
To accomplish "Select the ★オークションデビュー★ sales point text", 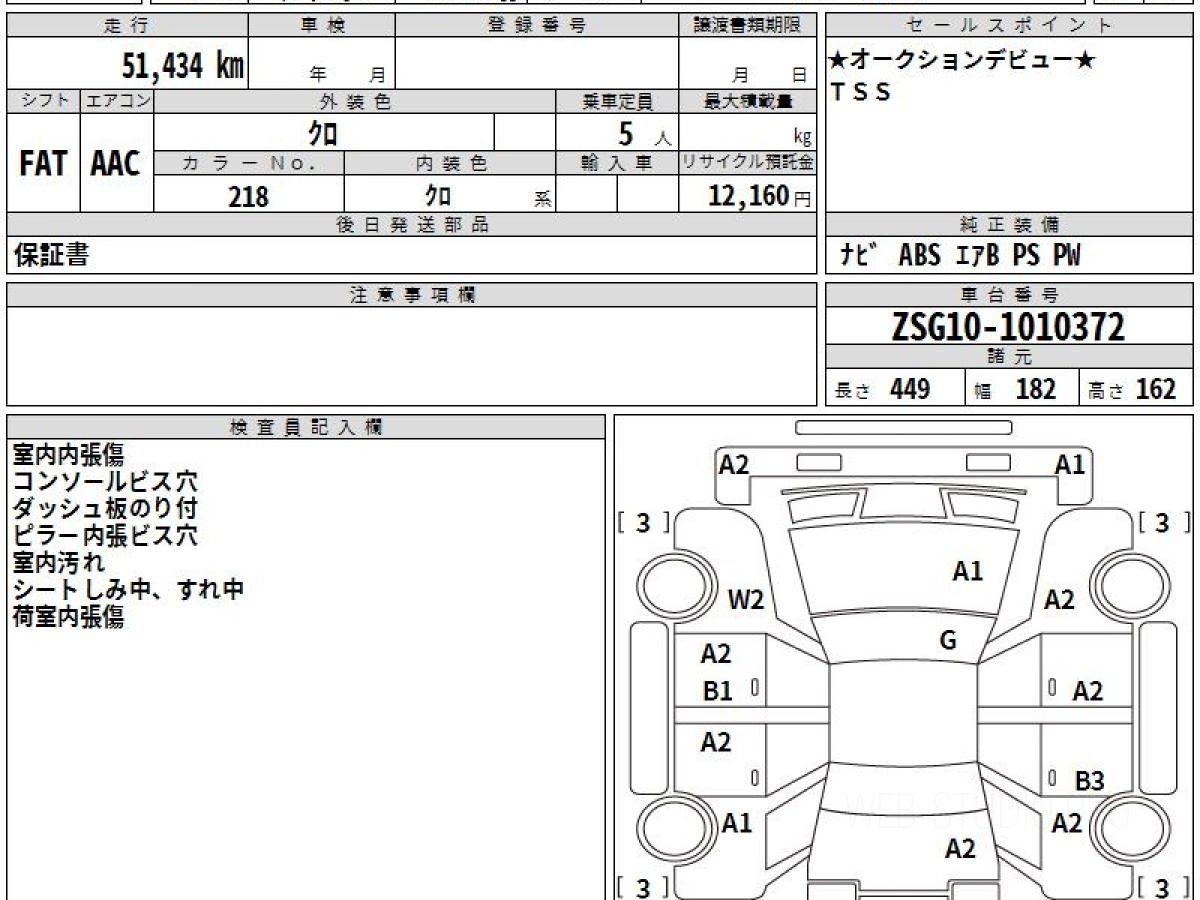I will tap(962, 61).
